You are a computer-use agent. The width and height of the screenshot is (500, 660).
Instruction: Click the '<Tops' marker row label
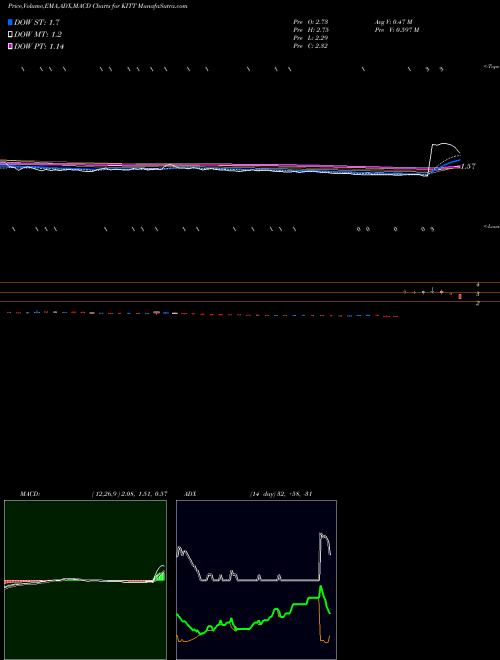491,66
